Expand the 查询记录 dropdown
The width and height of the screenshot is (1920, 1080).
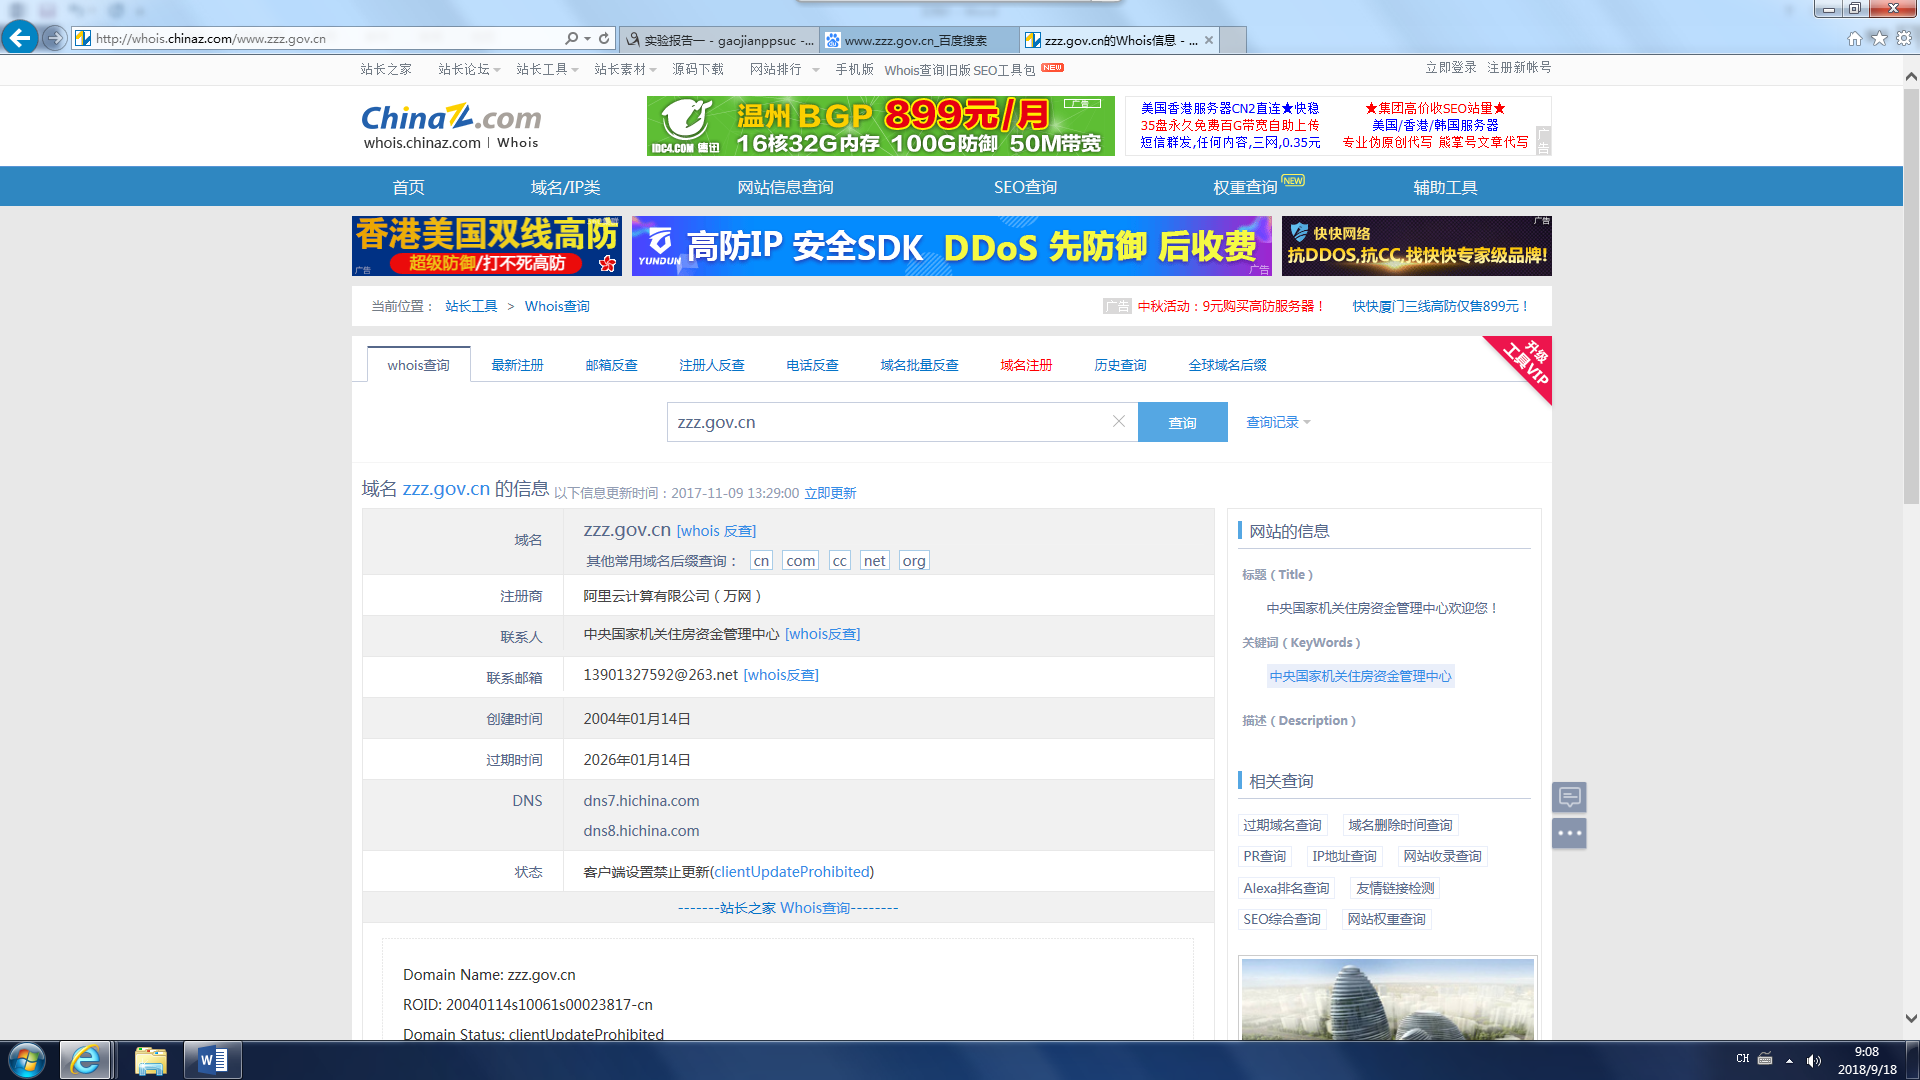click(x=1278, y=422)
